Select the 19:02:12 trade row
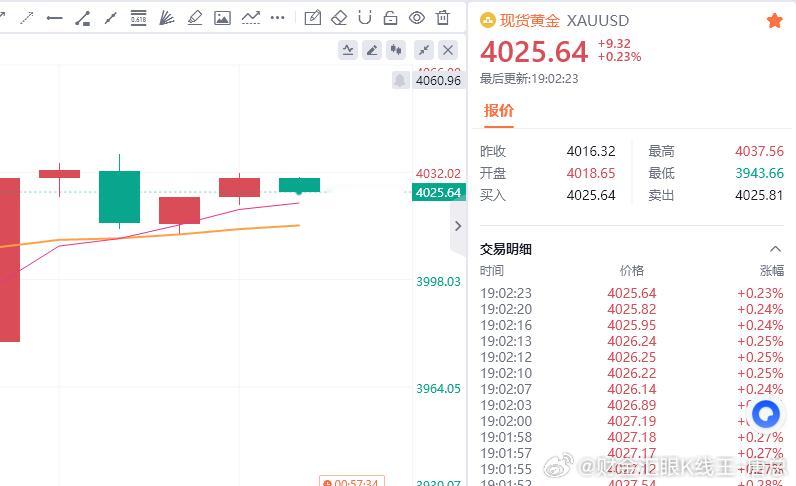The width and height of the screenshot is (796, 486). pos(632,357)
